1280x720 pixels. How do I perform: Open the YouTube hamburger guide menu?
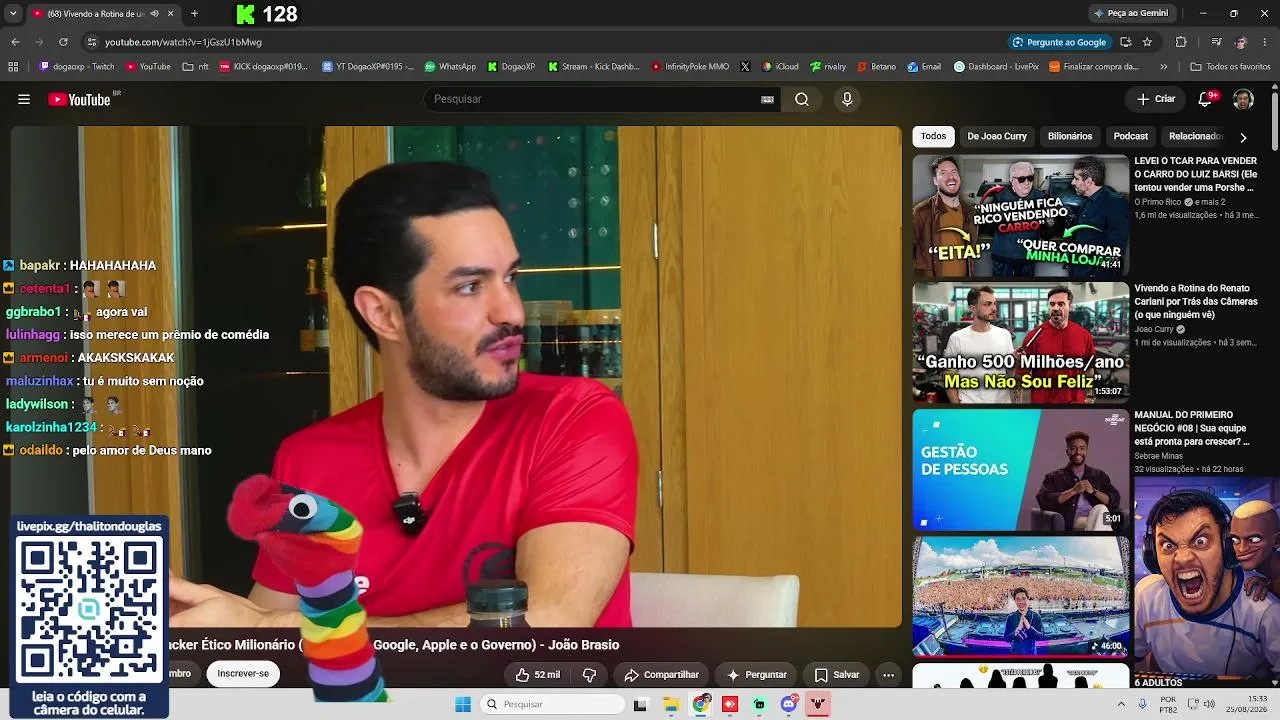click(24, 99)
